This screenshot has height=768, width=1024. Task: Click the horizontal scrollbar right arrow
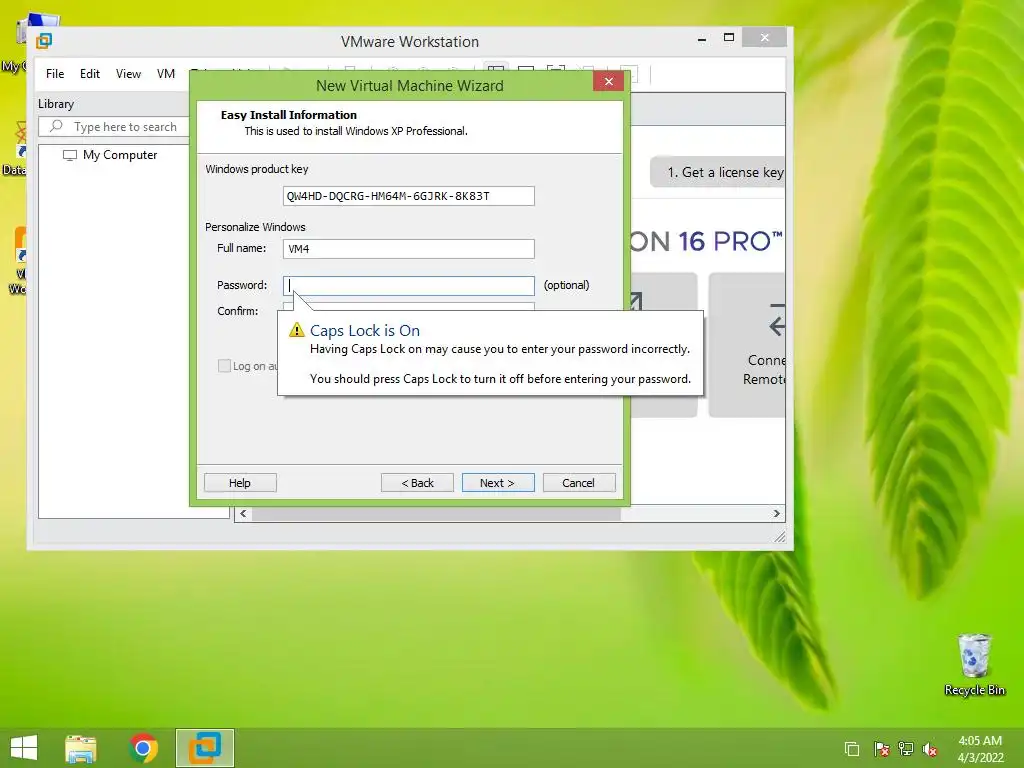(776, 513)
